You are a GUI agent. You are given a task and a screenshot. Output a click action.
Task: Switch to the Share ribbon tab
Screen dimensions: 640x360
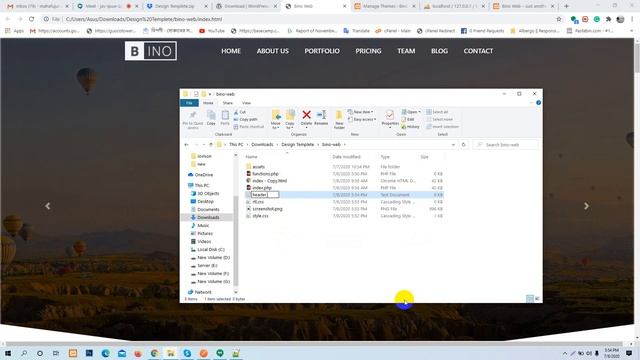(227, 103)
